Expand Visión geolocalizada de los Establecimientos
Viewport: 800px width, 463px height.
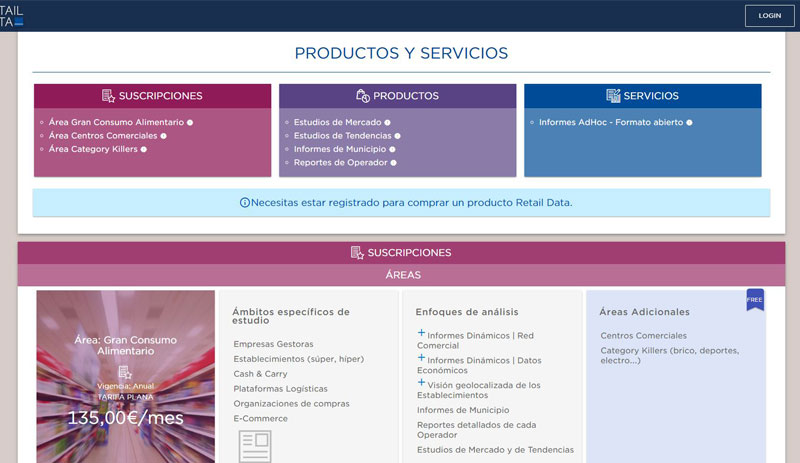[x=421, y=382]
